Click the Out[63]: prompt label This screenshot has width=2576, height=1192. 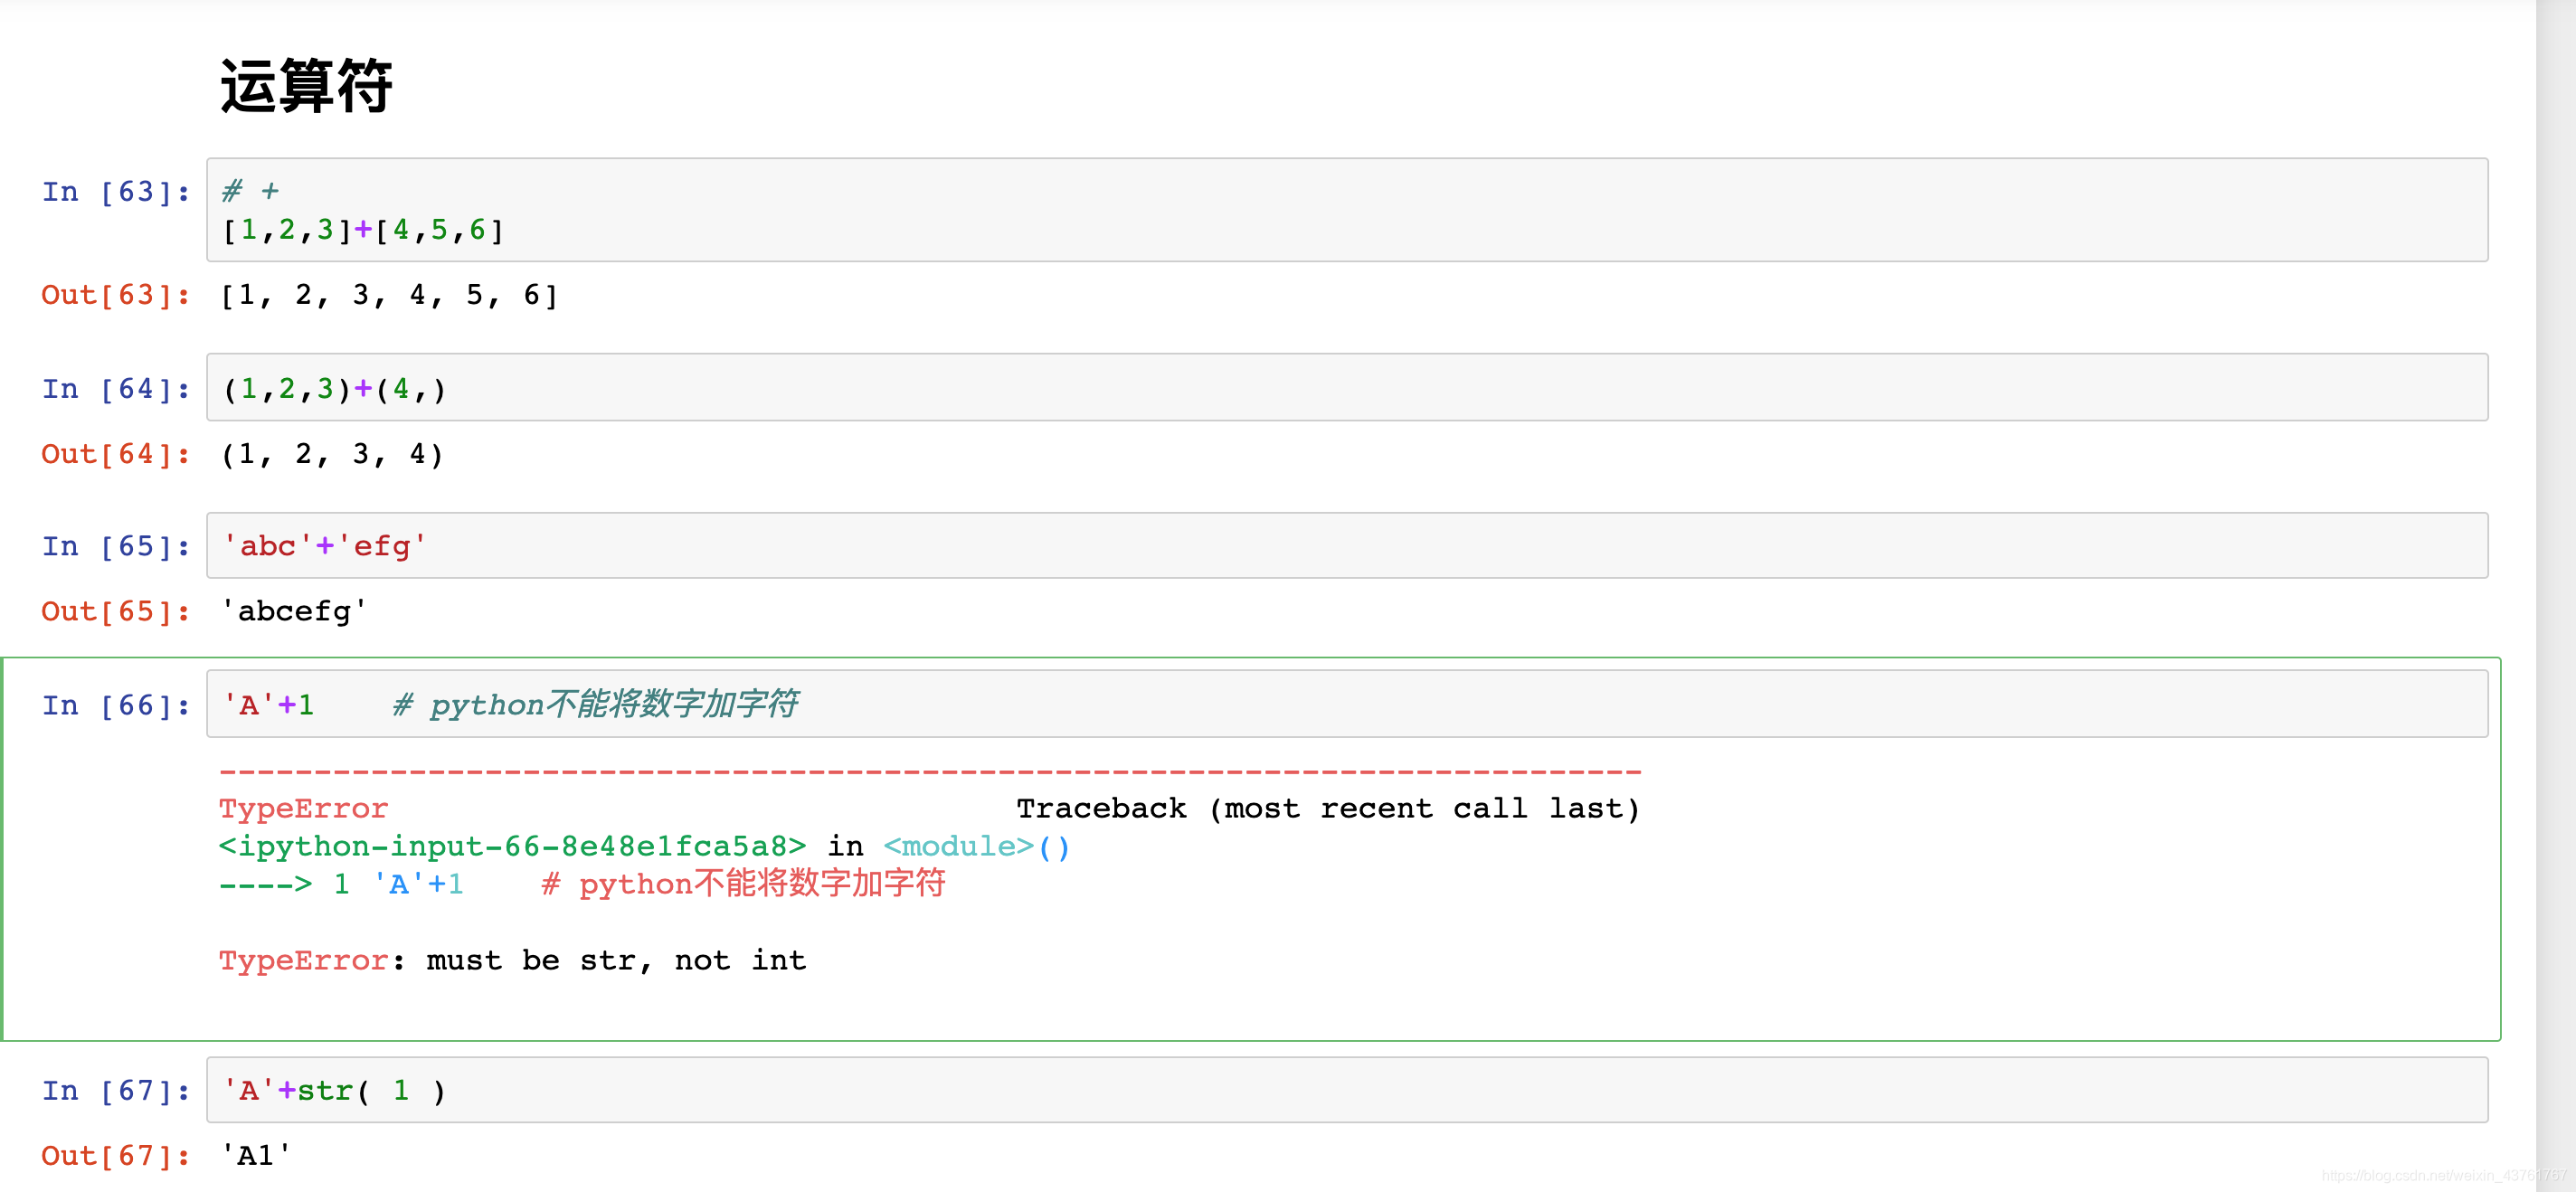coord(116,295)
